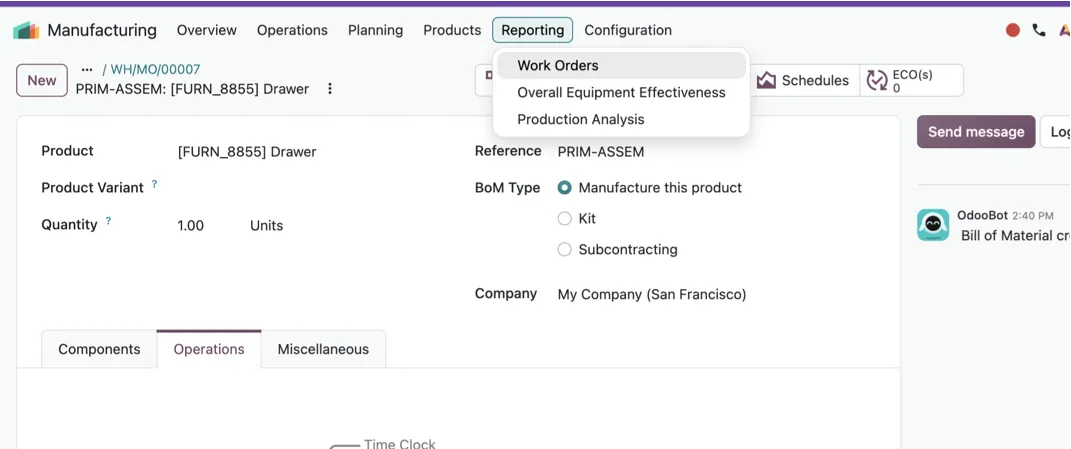Open the vertical dots actions menu
The height and width of the screenshot is (449, 1071).
[330, 89]
